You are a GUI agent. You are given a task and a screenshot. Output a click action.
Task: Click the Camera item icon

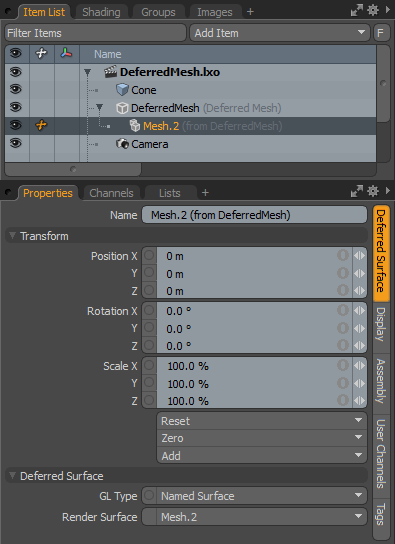tap(122, 144)
